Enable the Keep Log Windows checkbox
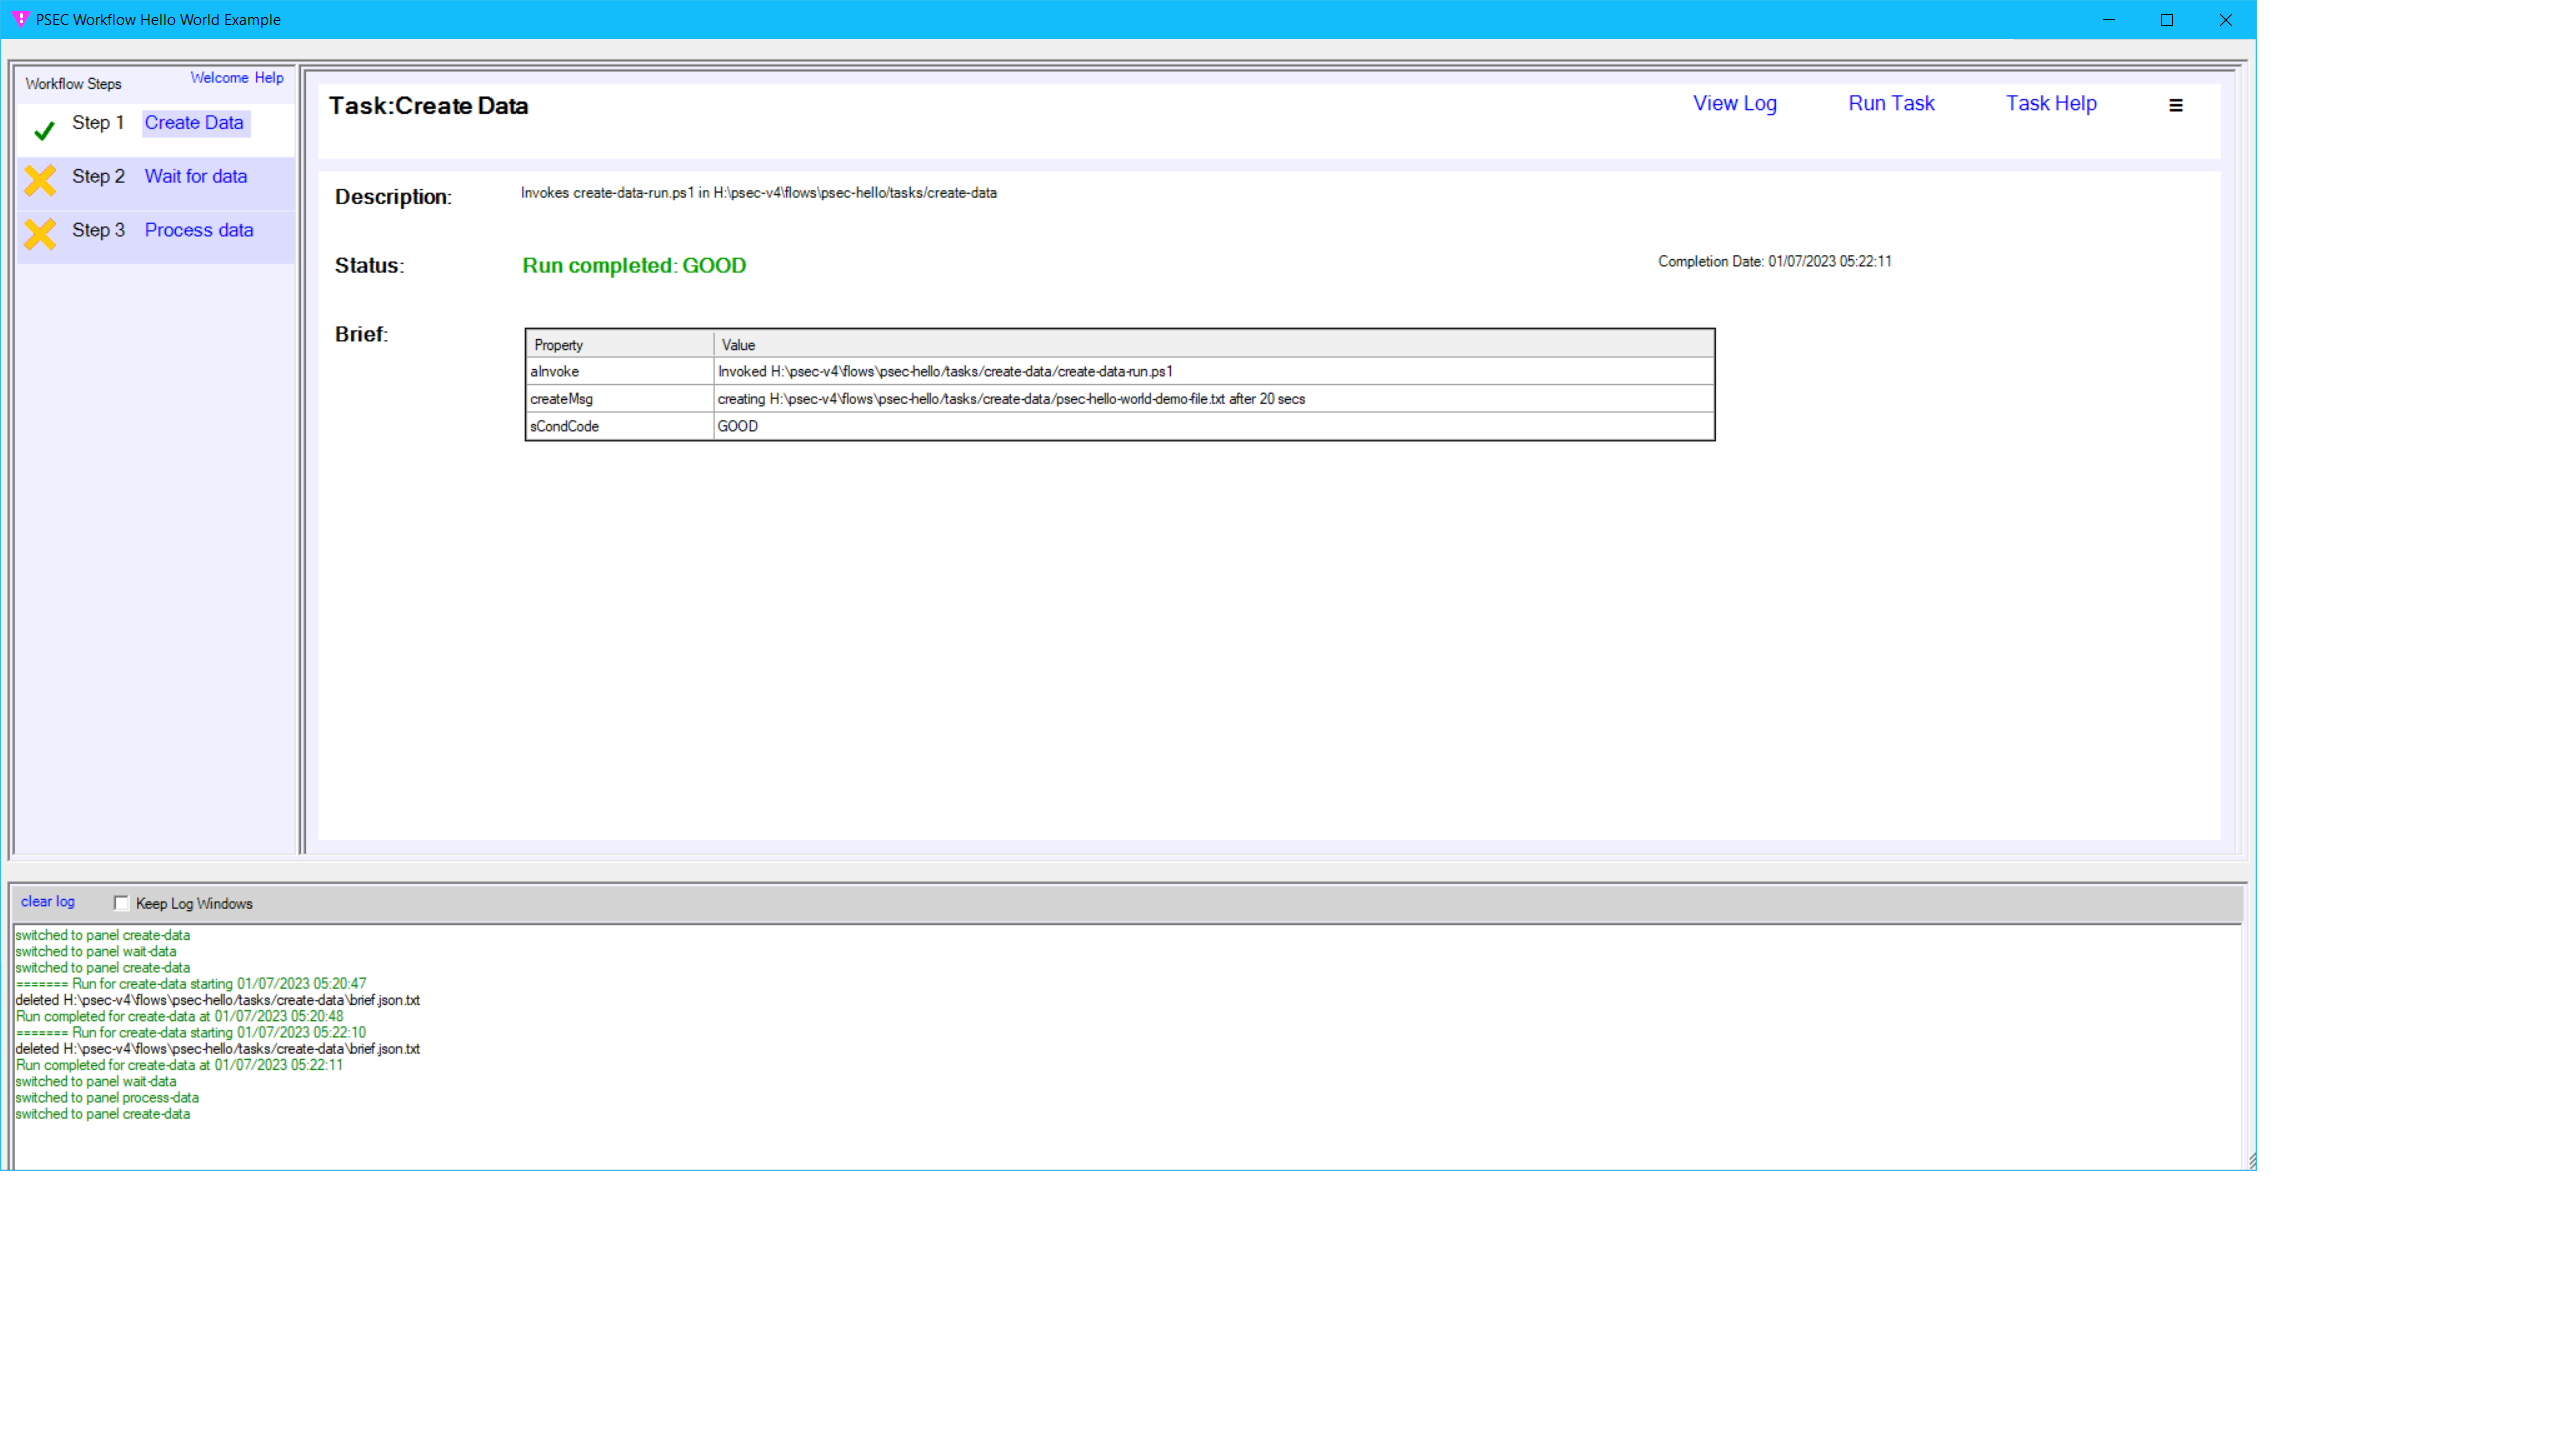The height and width of the screenshot is (1440, 2560). 122,903
